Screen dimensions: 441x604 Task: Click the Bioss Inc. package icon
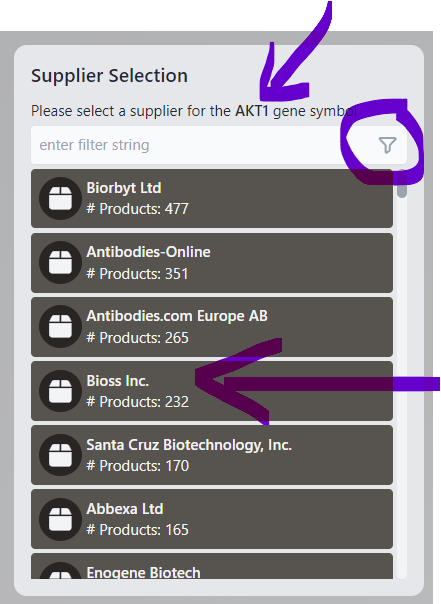(60, 391)
